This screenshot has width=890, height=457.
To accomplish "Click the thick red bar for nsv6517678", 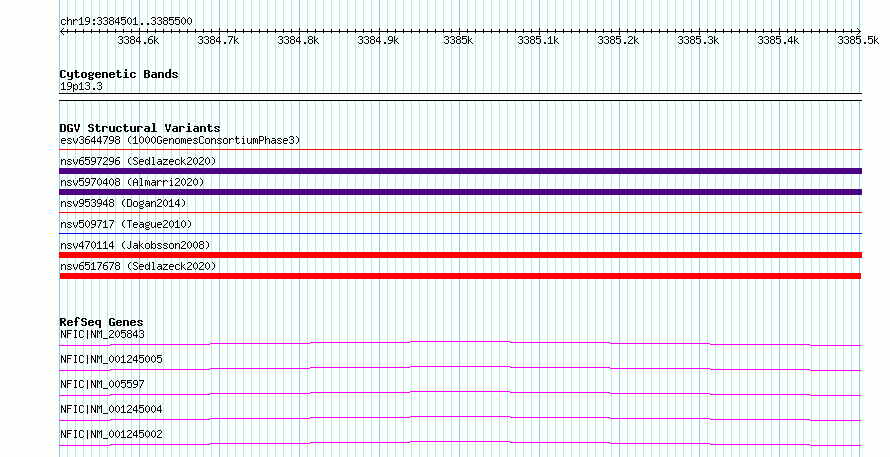I will click(460, 276).
